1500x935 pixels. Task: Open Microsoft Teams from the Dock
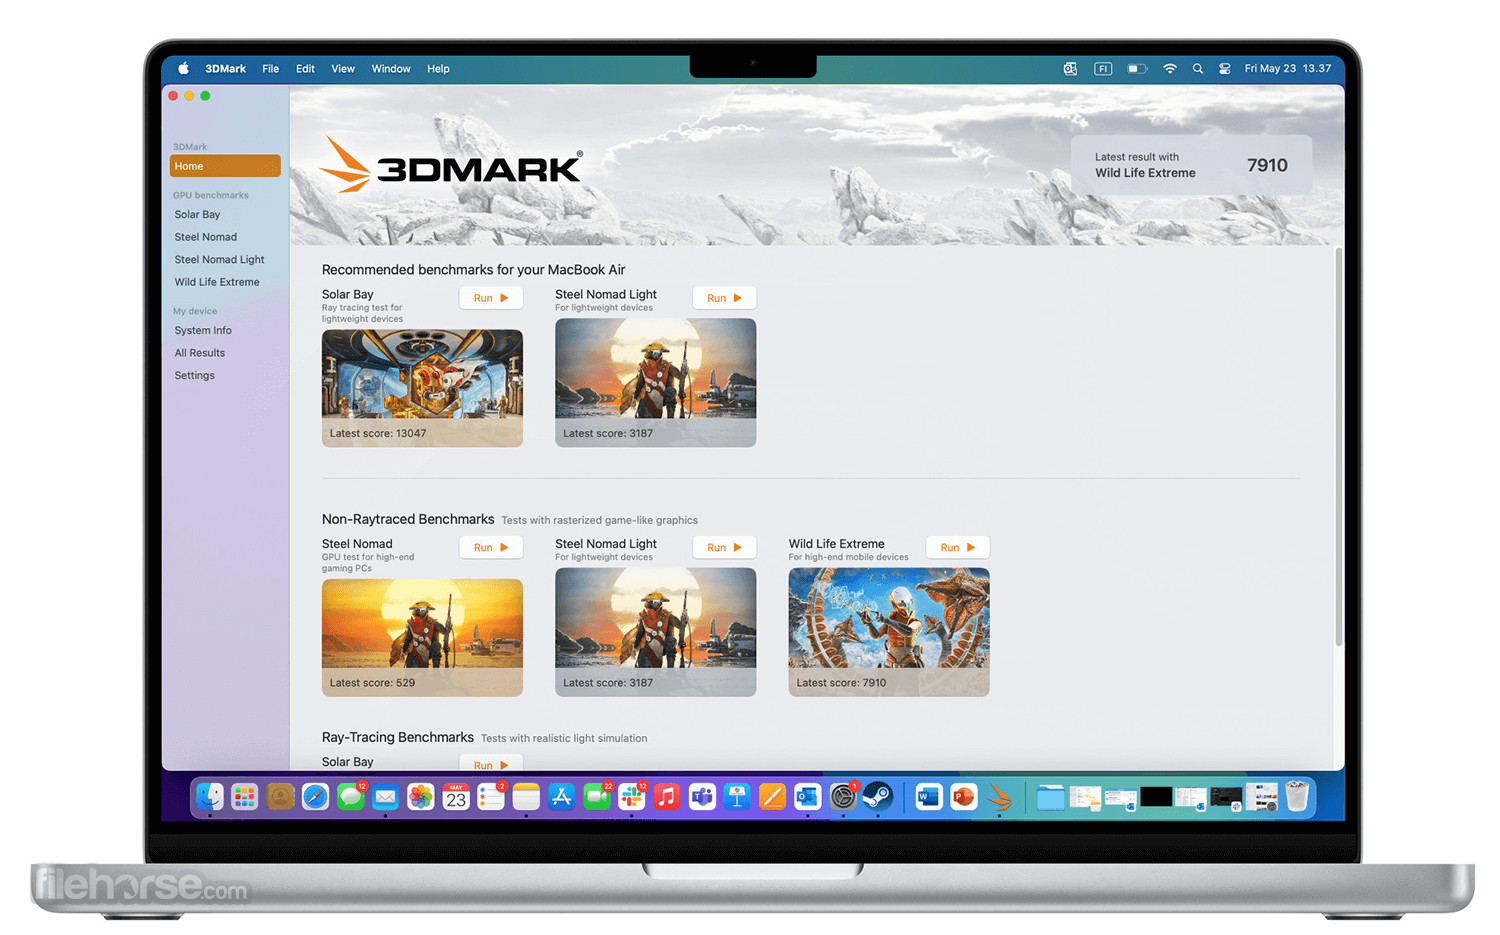pyautogui.click(x=702, y=797)
